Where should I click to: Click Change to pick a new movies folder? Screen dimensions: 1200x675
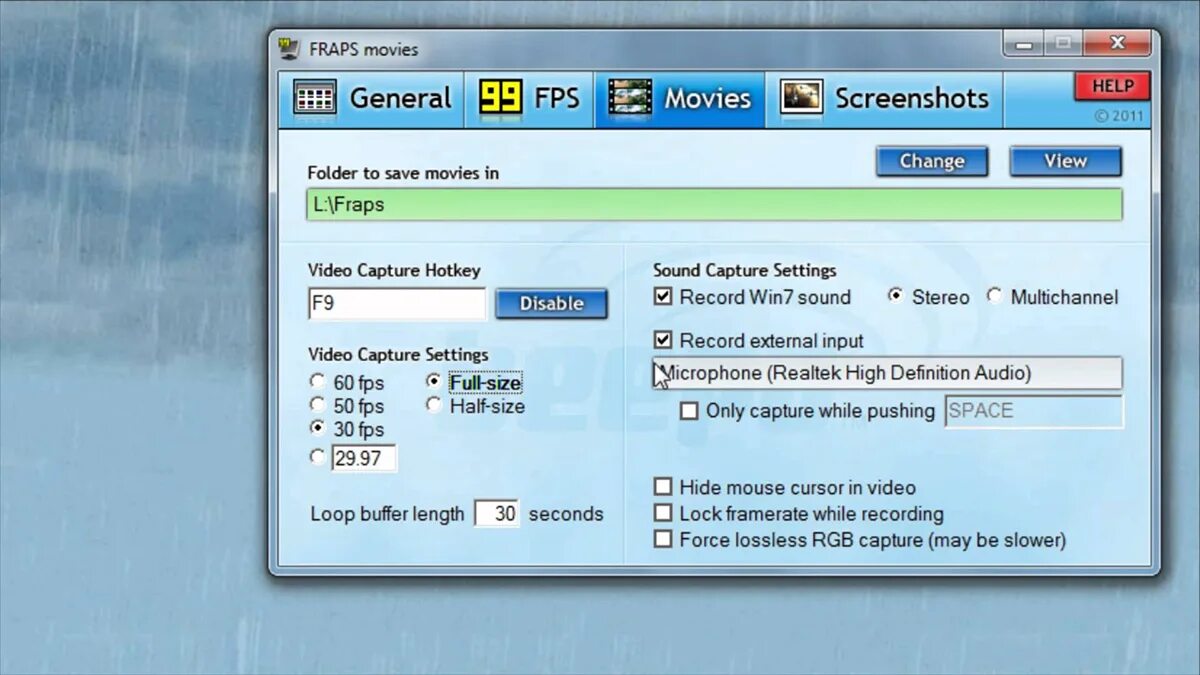tap(931, 161)
